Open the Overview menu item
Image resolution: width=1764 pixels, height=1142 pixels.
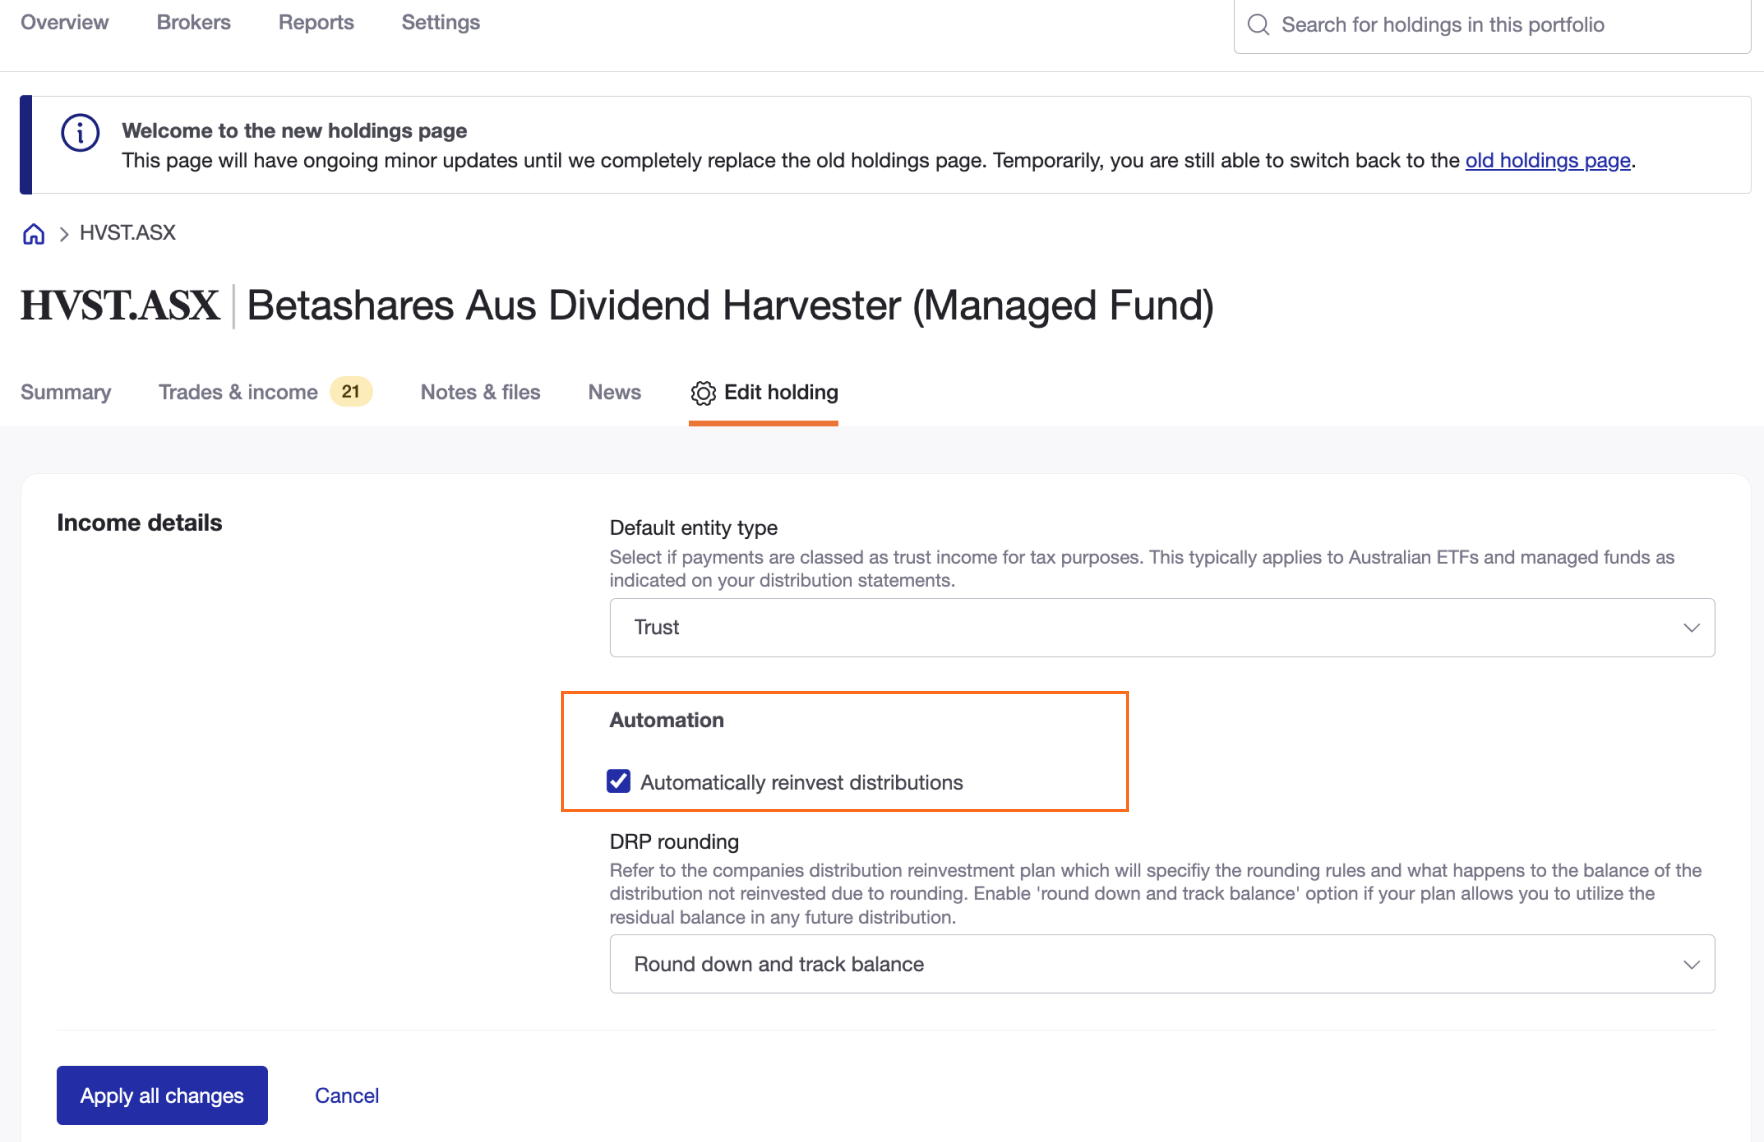point(65,22)
